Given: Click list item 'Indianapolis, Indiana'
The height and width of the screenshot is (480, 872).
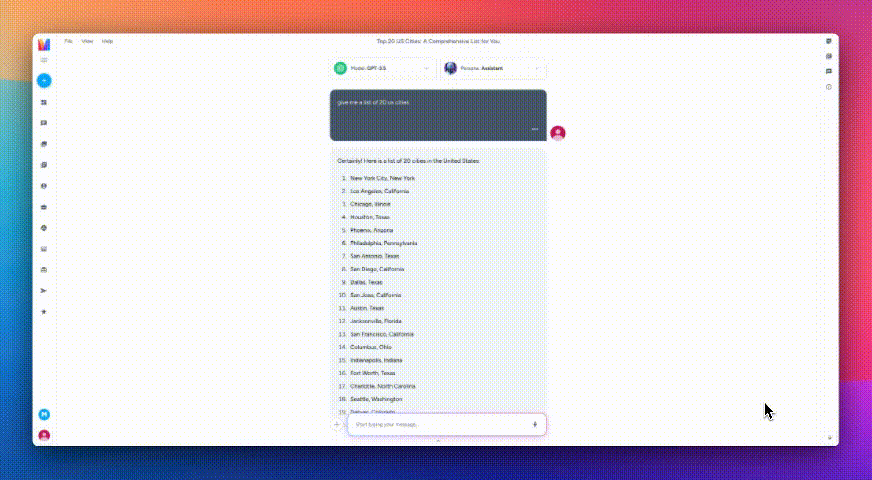Looking at the screenshot, I should tap(376, 360).
